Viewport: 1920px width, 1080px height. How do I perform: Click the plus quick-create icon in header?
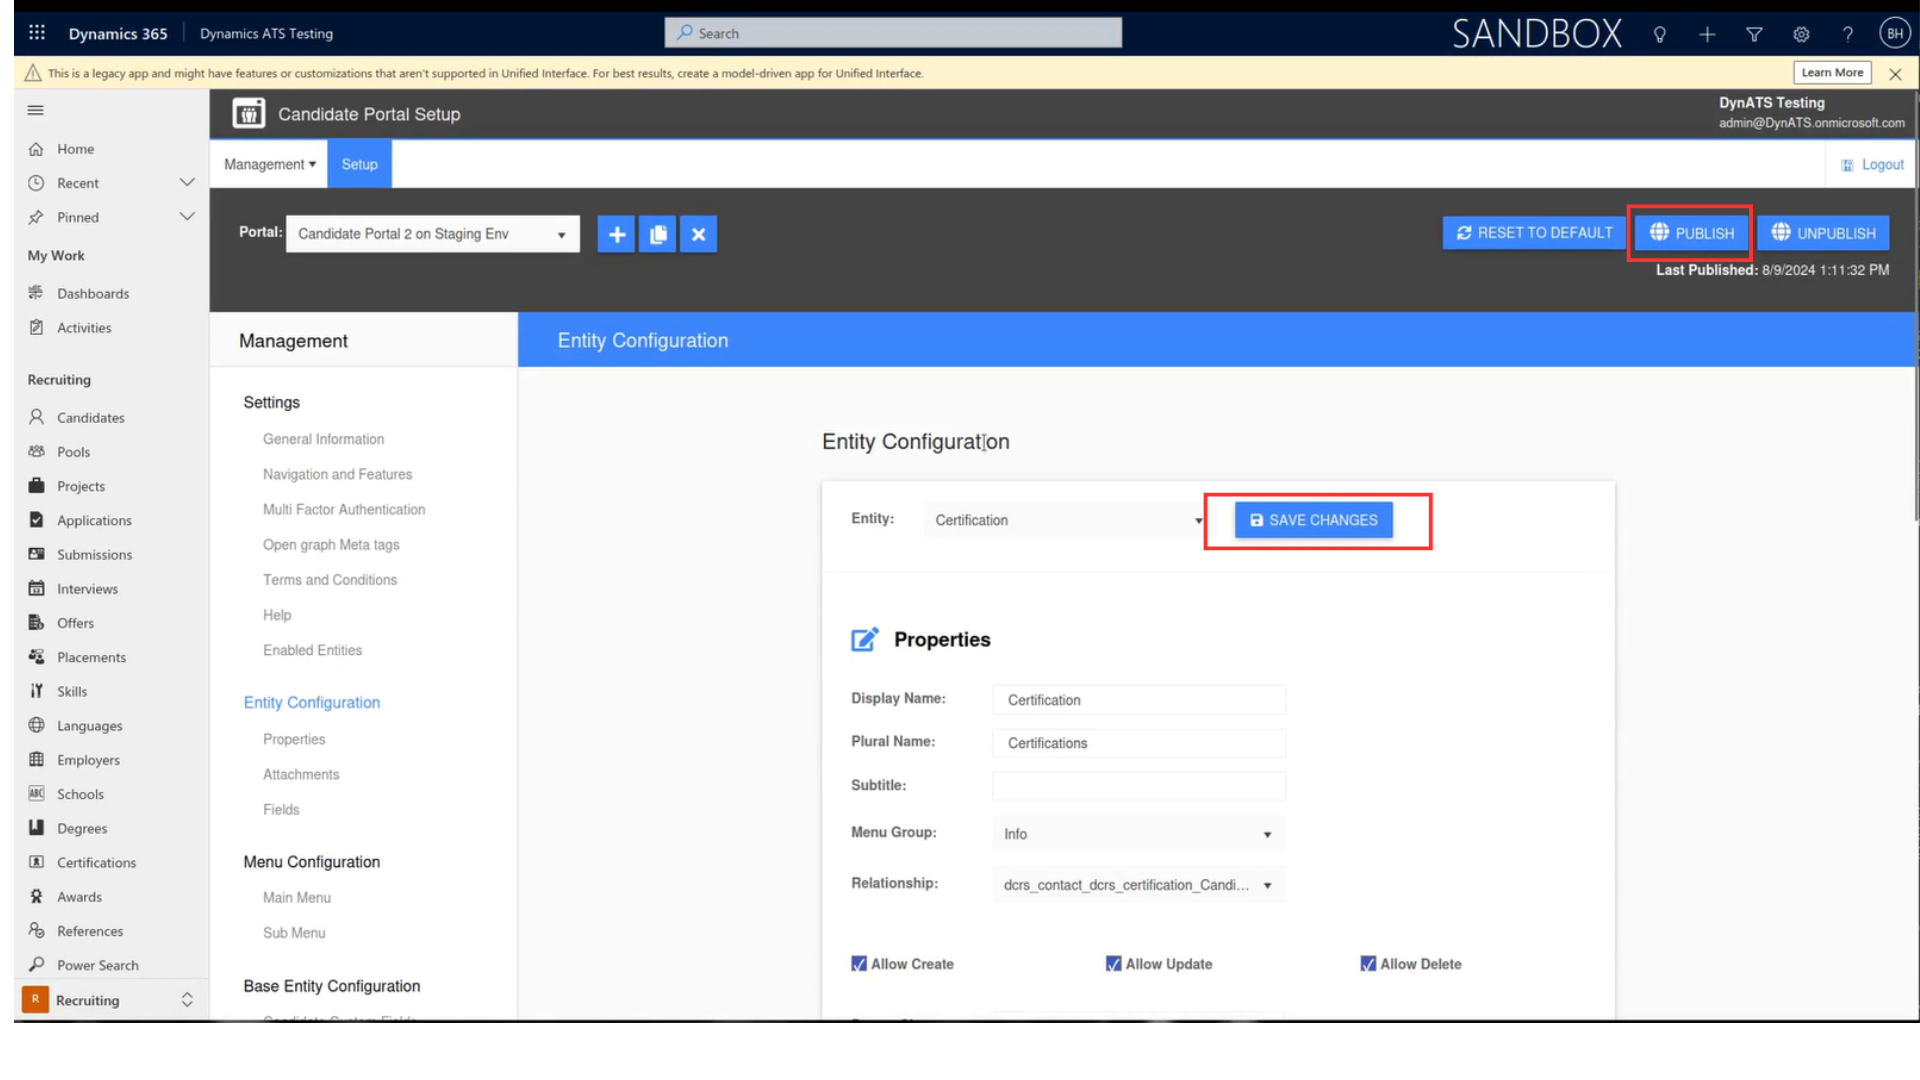click(1707, 34)
